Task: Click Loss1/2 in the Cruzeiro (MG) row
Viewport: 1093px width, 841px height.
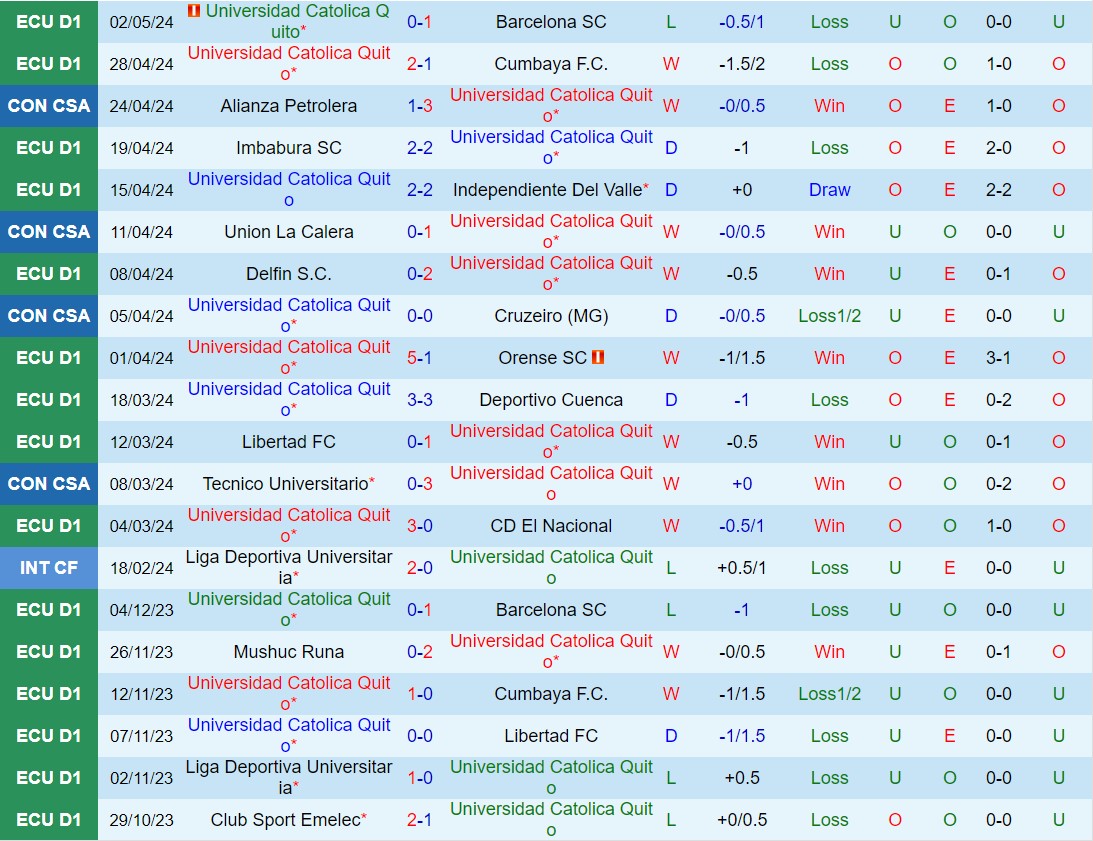Action: click(x=830, y=316)
